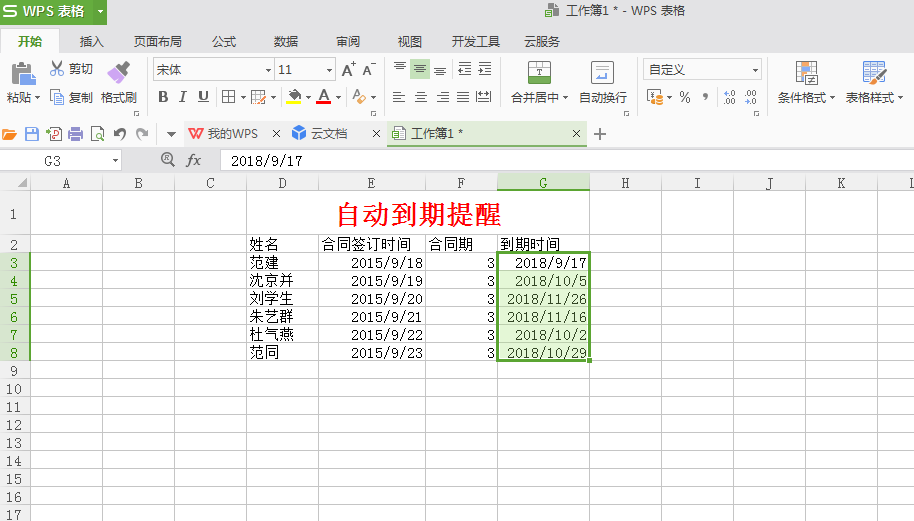Add a new document tab
Viewport: 914px width, 521px height.
600,134
